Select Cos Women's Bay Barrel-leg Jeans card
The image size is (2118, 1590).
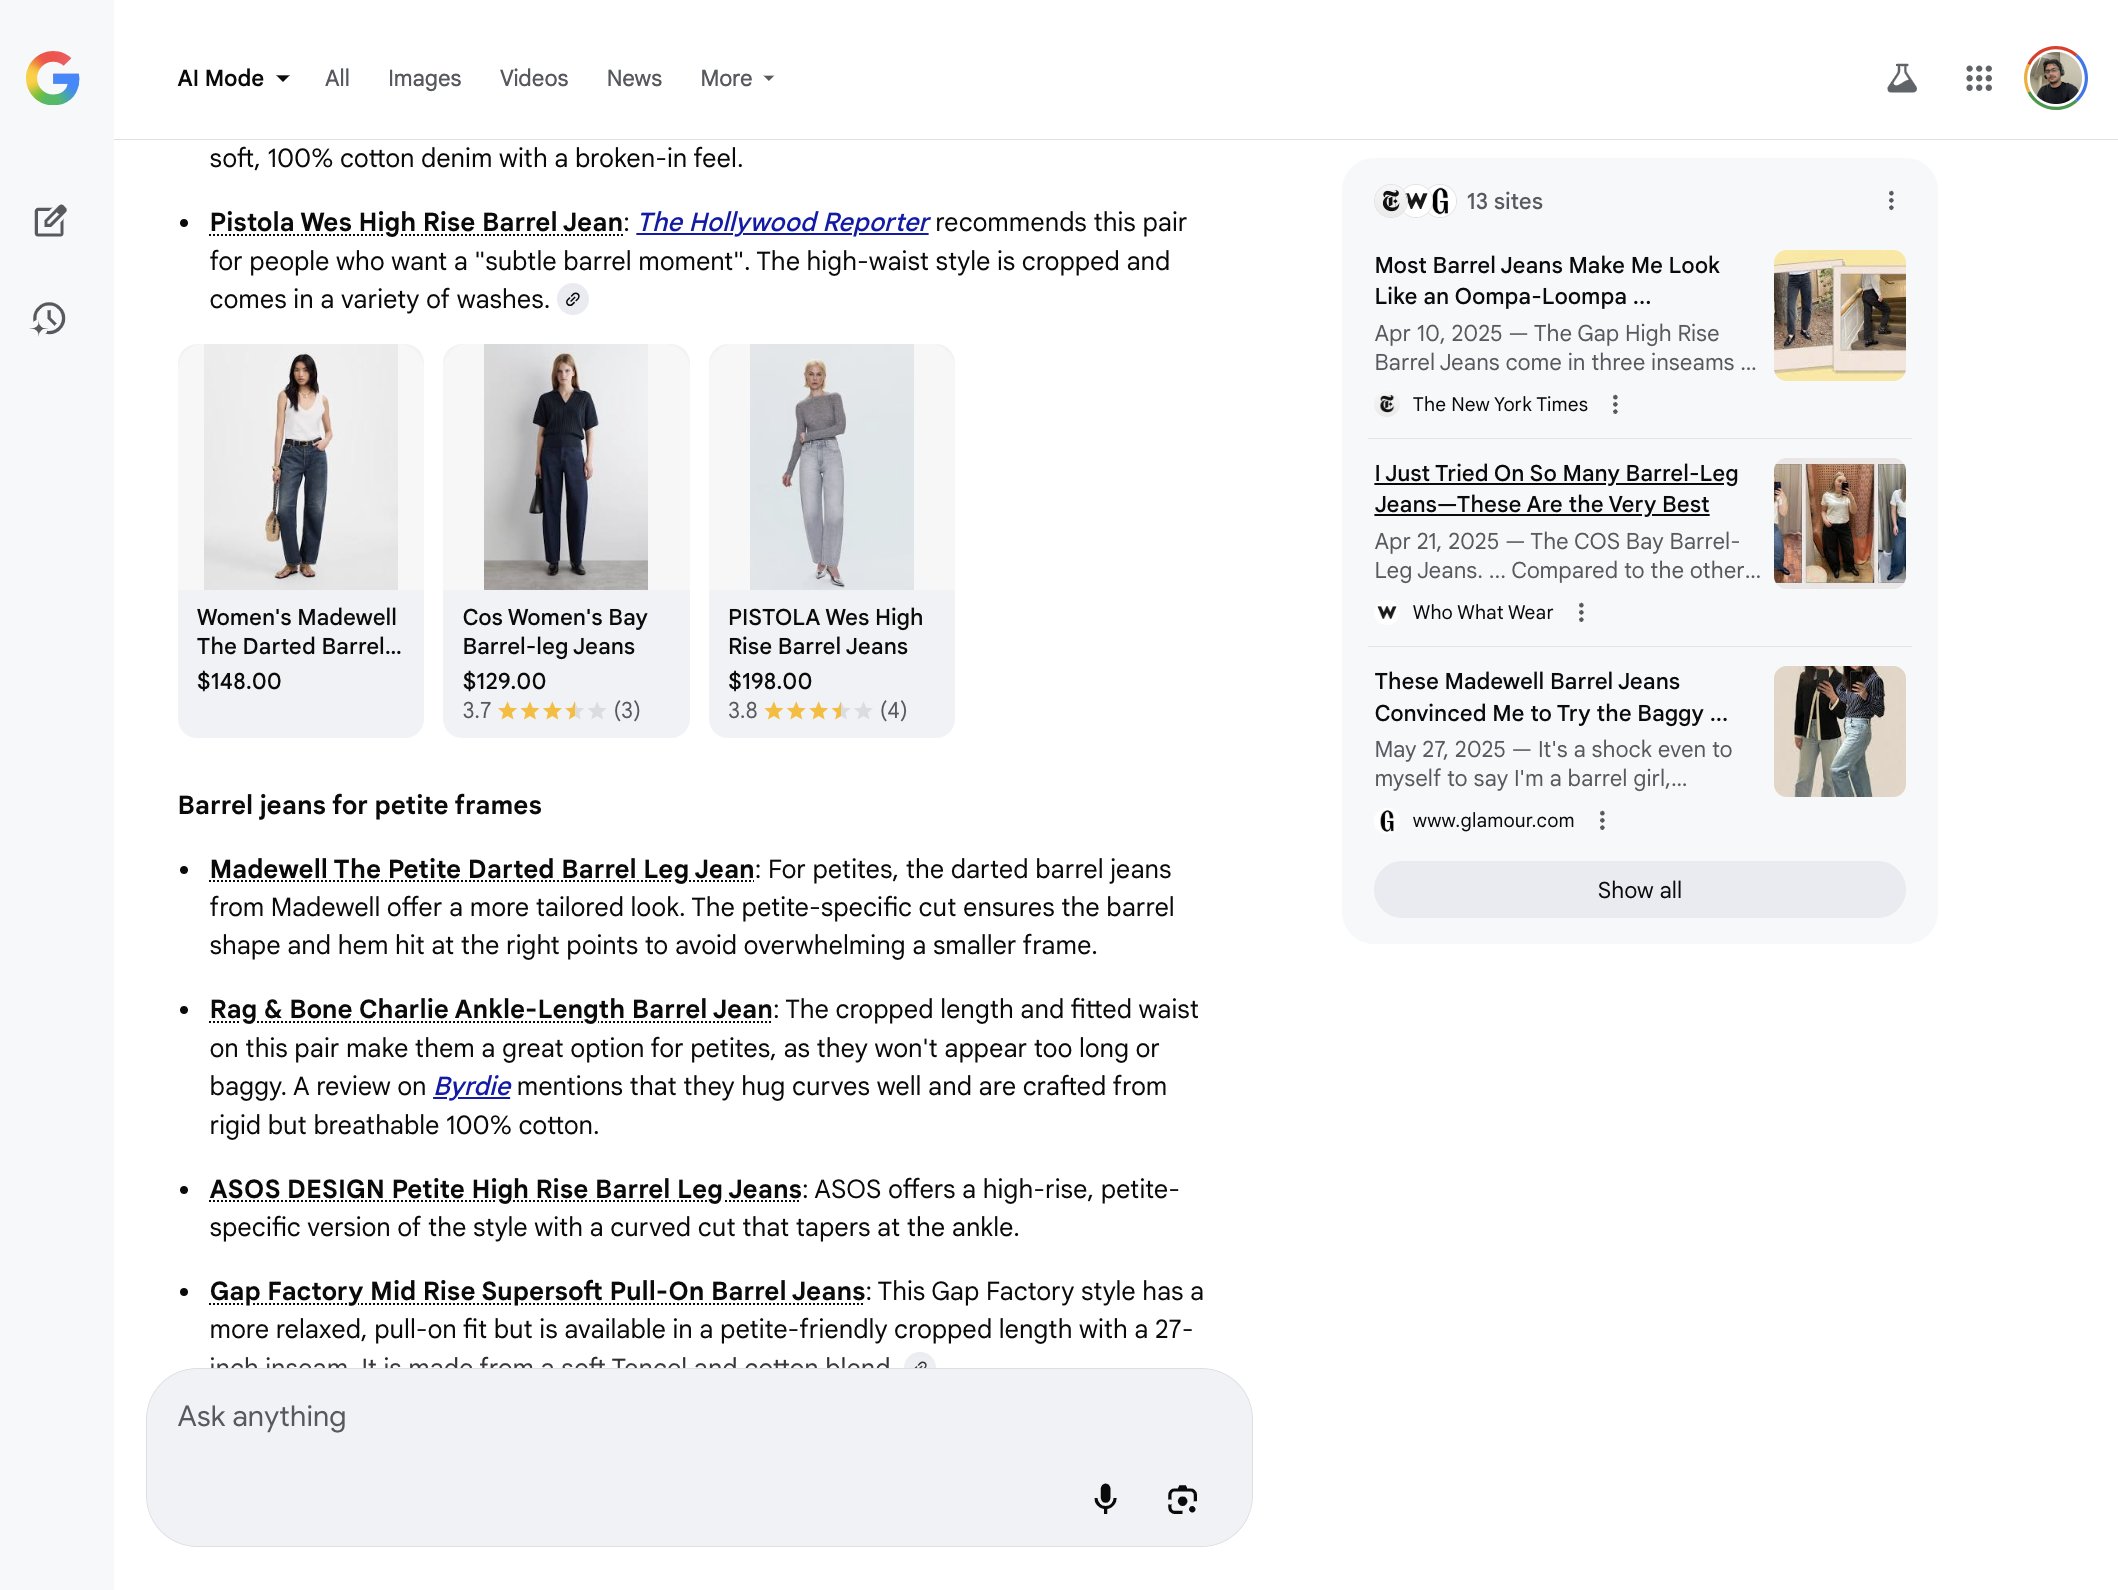click(566, 540)
